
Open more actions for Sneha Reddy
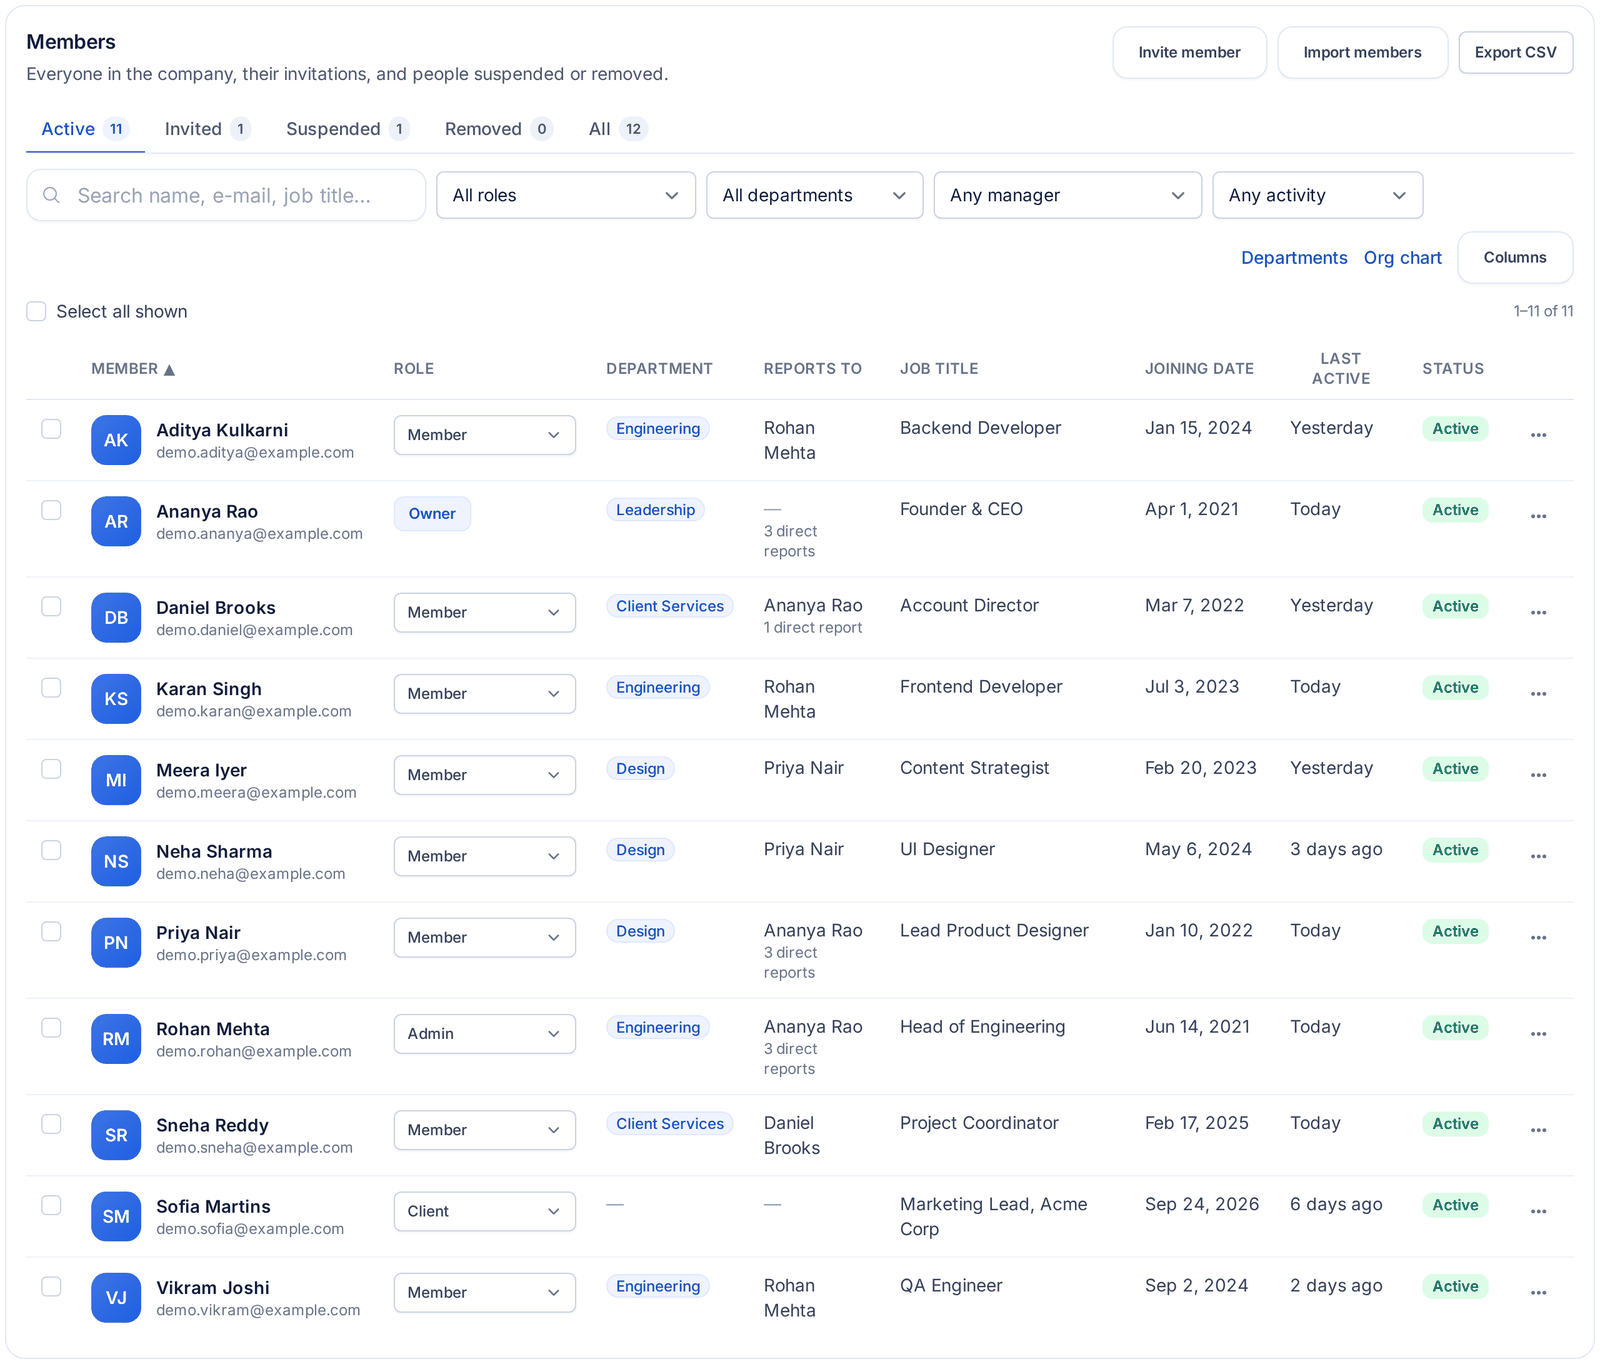point(1538,1130)
